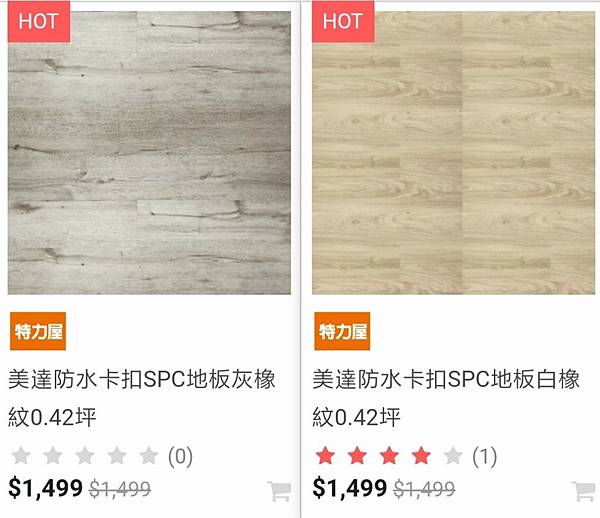
Task: Click 特力屋 brand logo under white oak
Action: click(x=342, y=331)
